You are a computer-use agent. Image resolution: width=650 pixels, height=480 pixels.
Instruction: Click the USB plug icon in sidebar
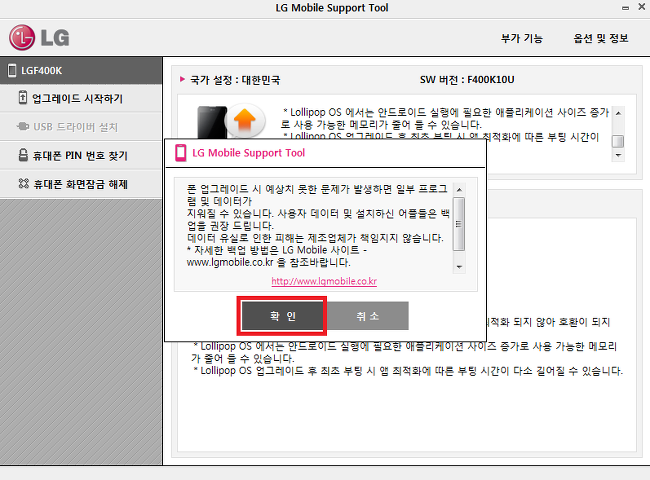click(x=23, y=126)
